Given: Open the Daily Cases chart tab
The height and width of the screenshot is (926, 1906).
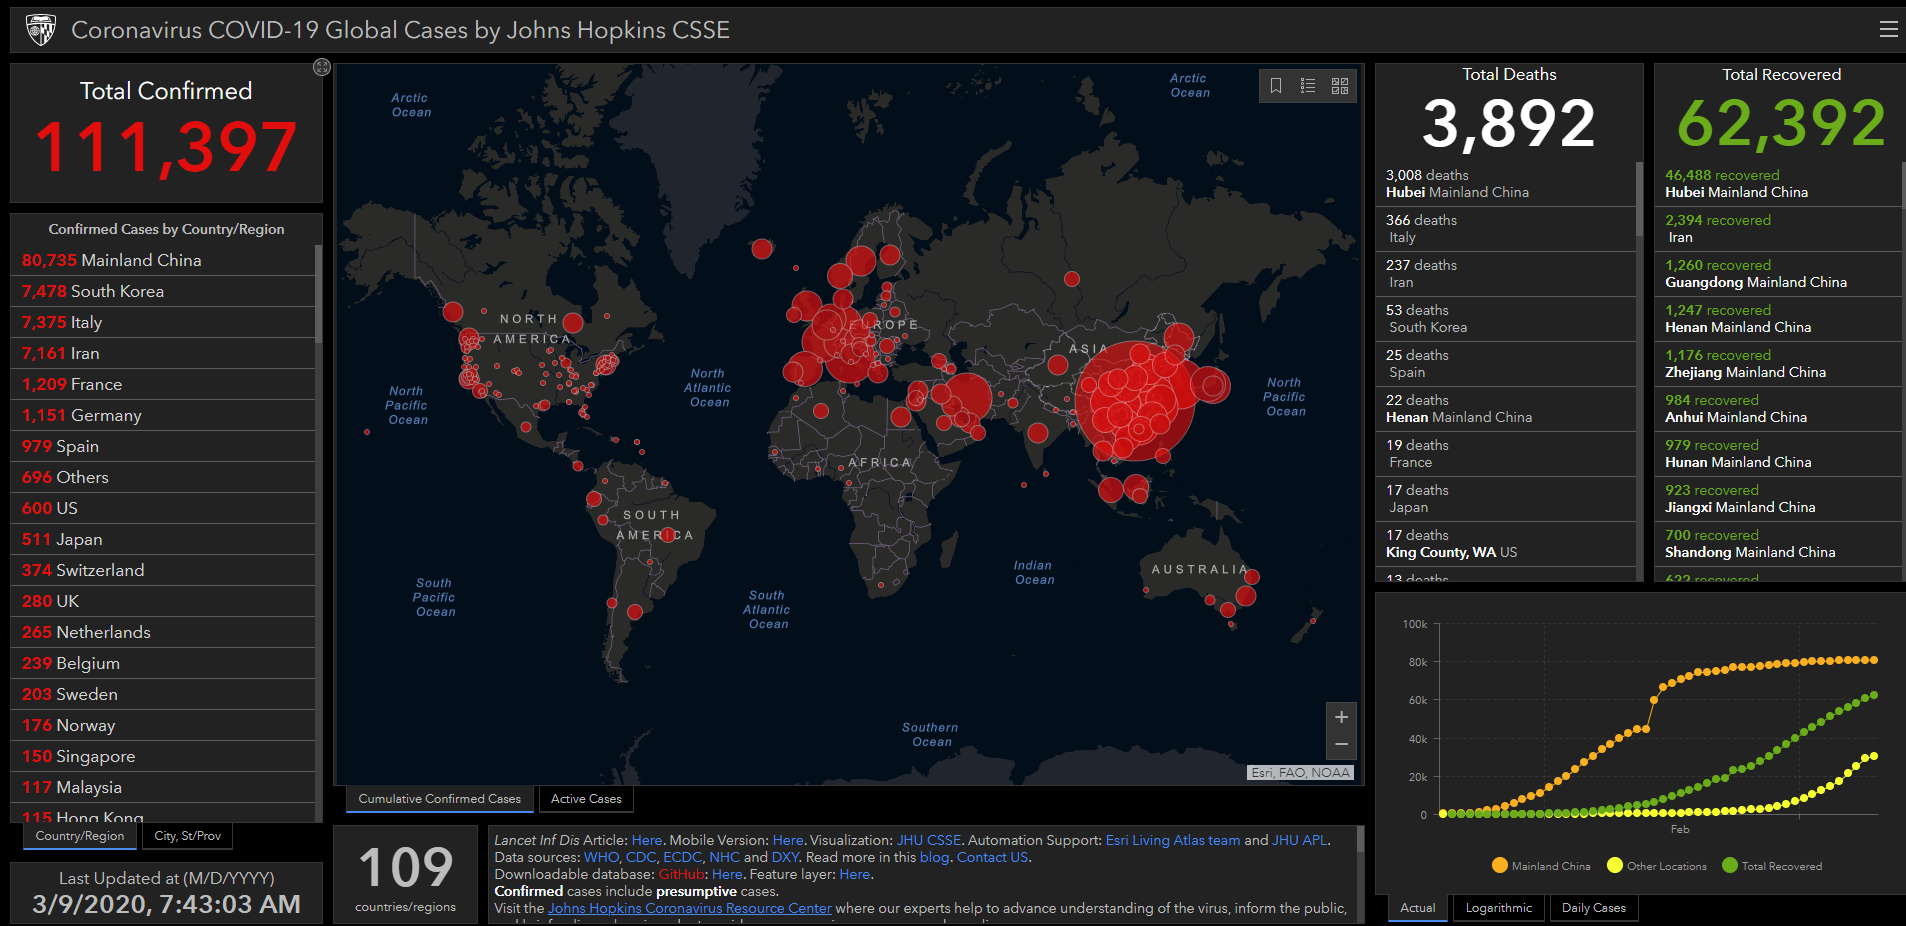Looking at the screenshot, I should coord(1594,908).
